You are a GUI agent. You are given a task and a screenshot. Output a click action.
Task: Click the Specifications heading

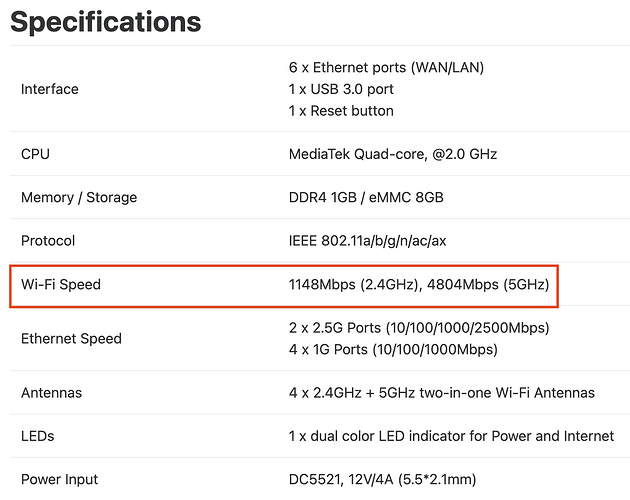tap(106, 22)
